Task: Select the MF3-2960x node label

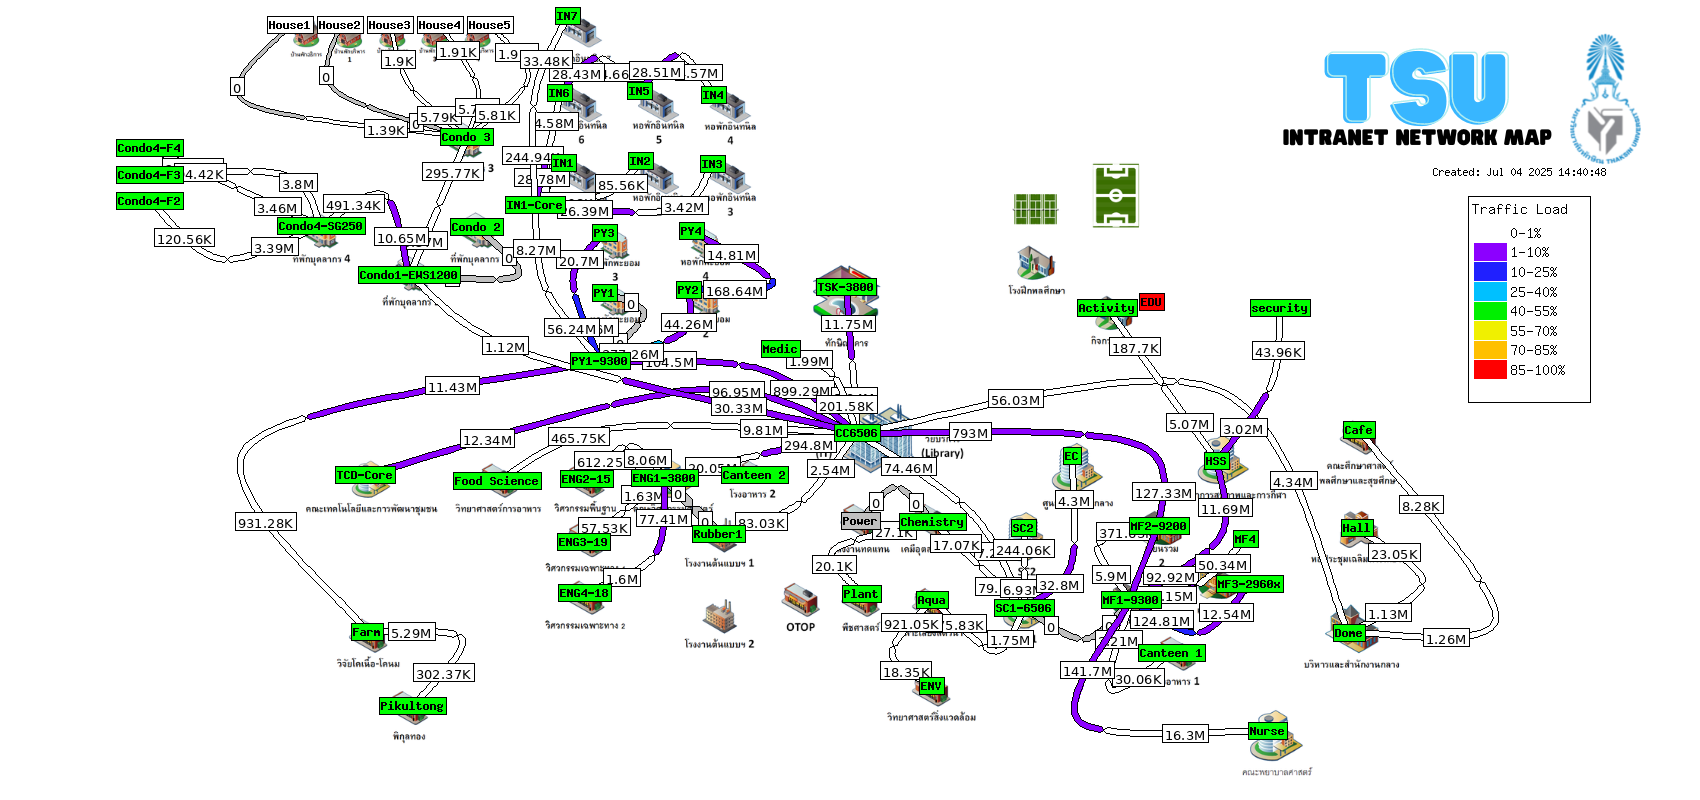Action: tap(1250, 584)
